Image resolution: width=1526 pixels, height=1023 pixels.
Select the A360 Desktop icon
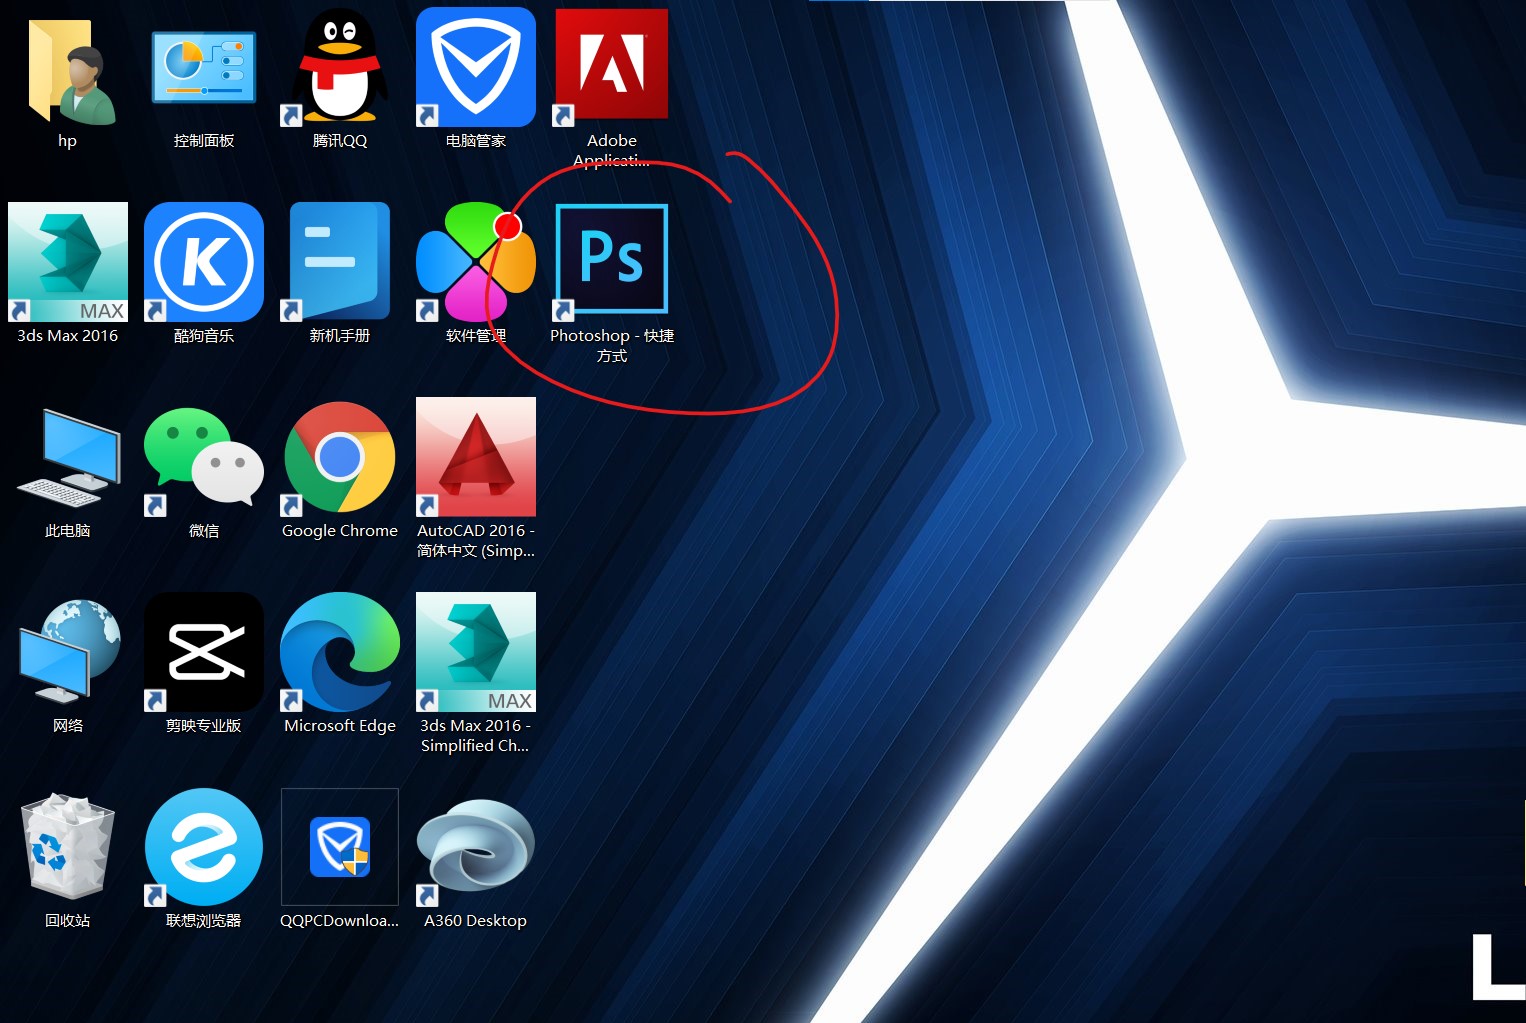(476, 847)
